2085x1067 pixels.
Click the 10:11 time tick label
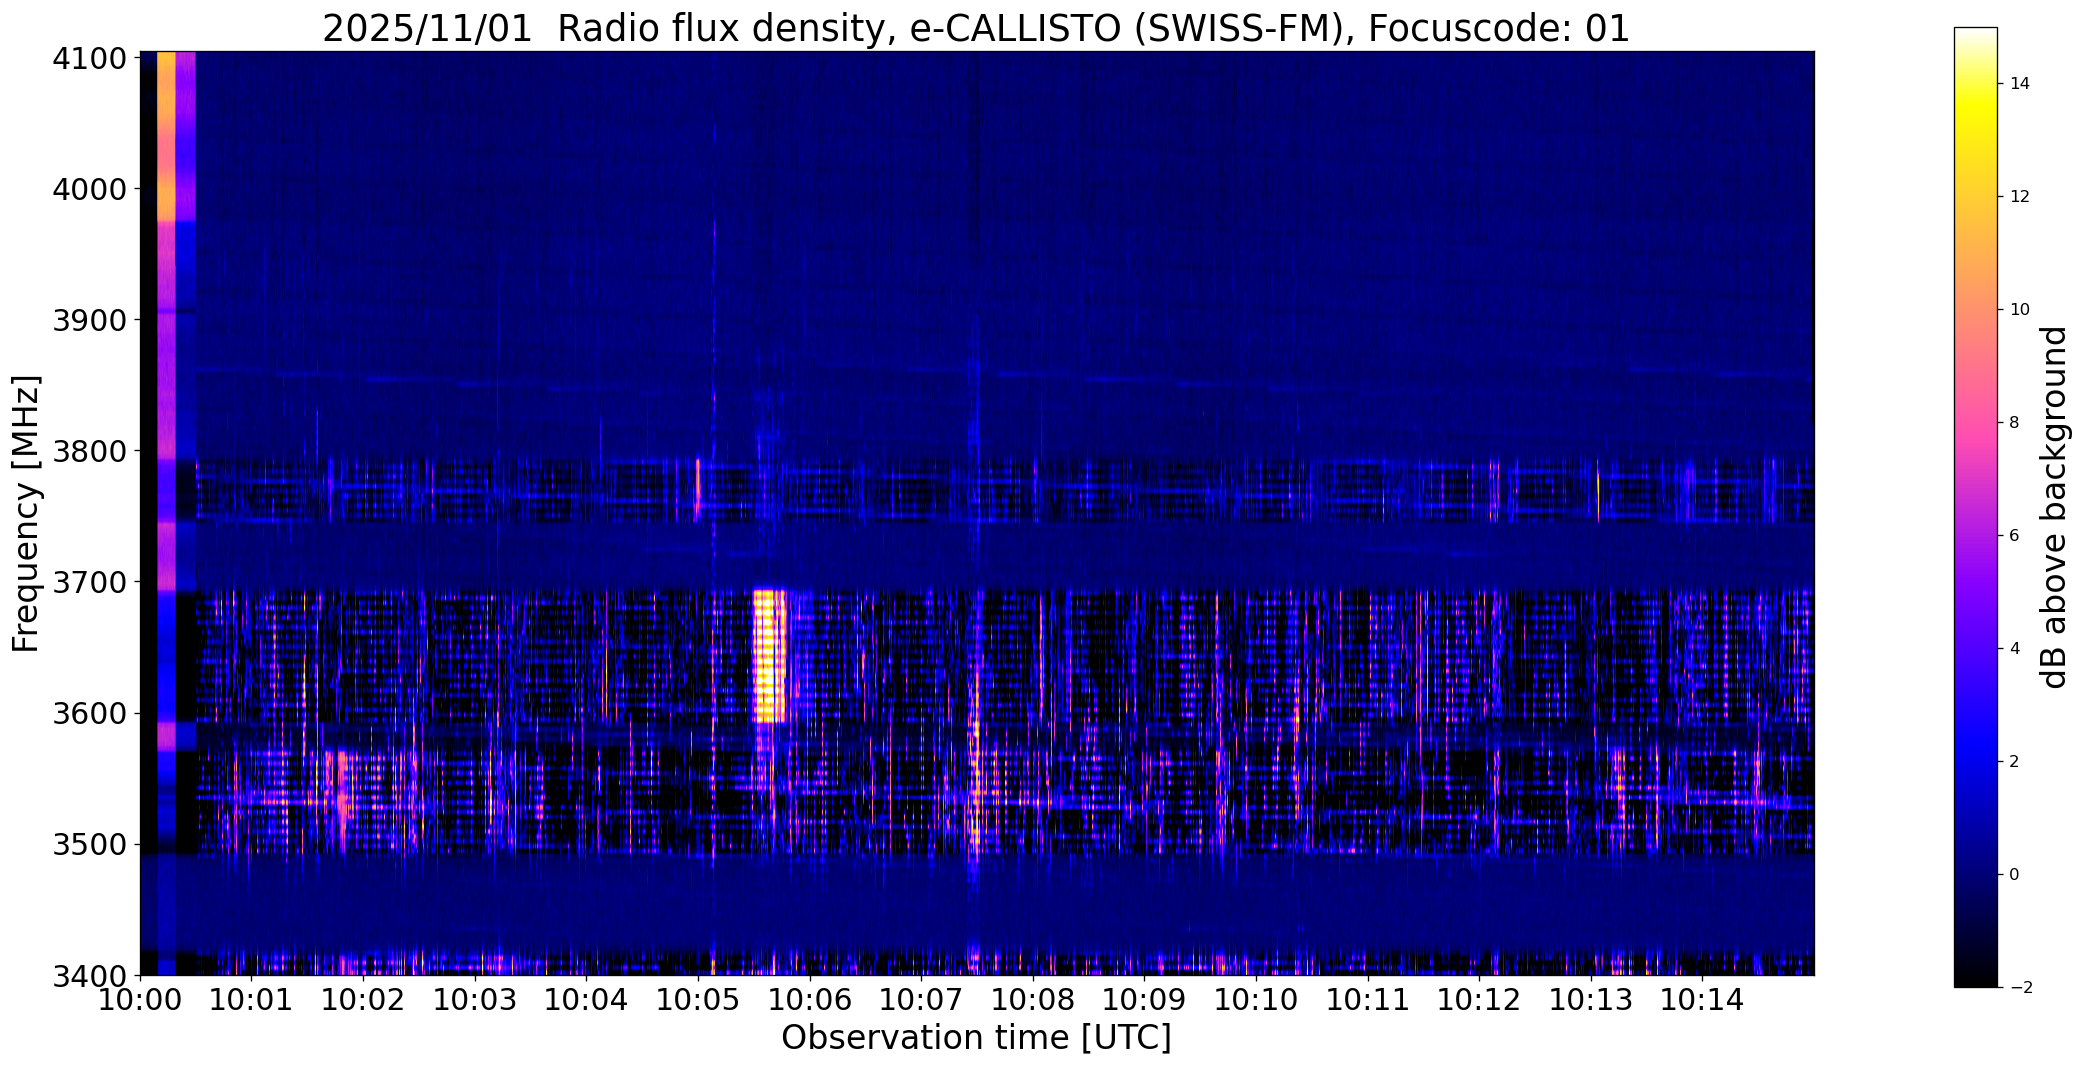tap(1369, 1000)
